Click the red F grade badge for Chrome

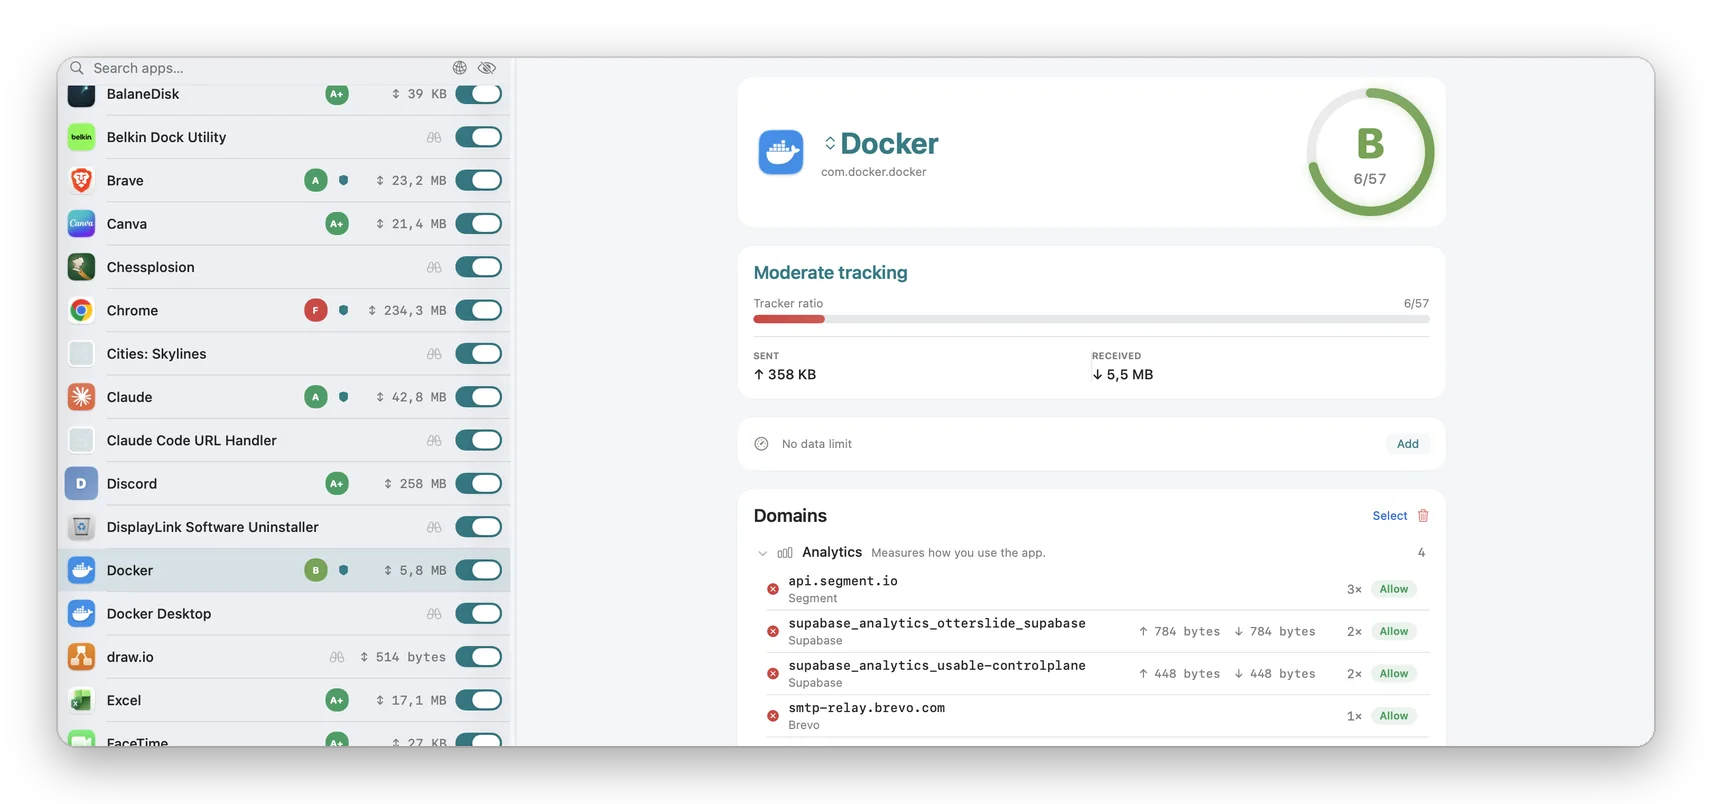(316, 310)
